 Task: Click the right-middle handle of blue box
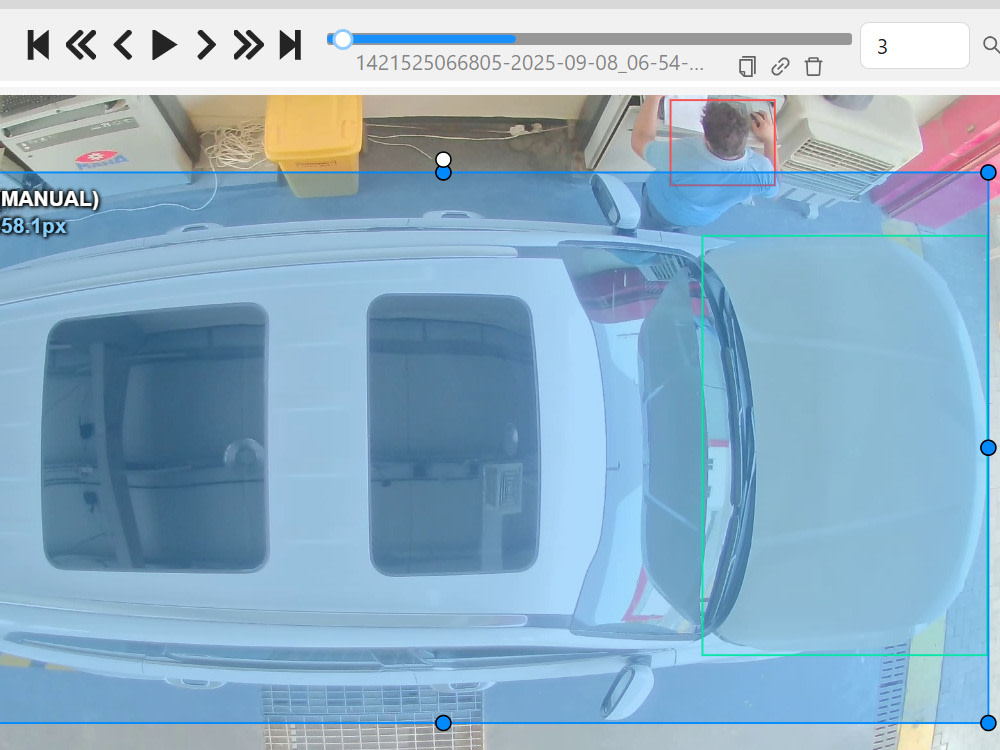(x=988, y=448)
